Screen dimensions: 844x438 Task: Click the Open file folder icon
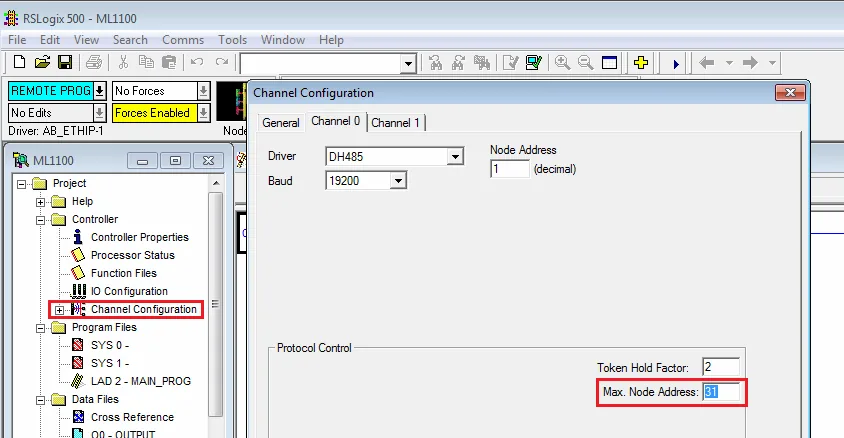[42, 62]
